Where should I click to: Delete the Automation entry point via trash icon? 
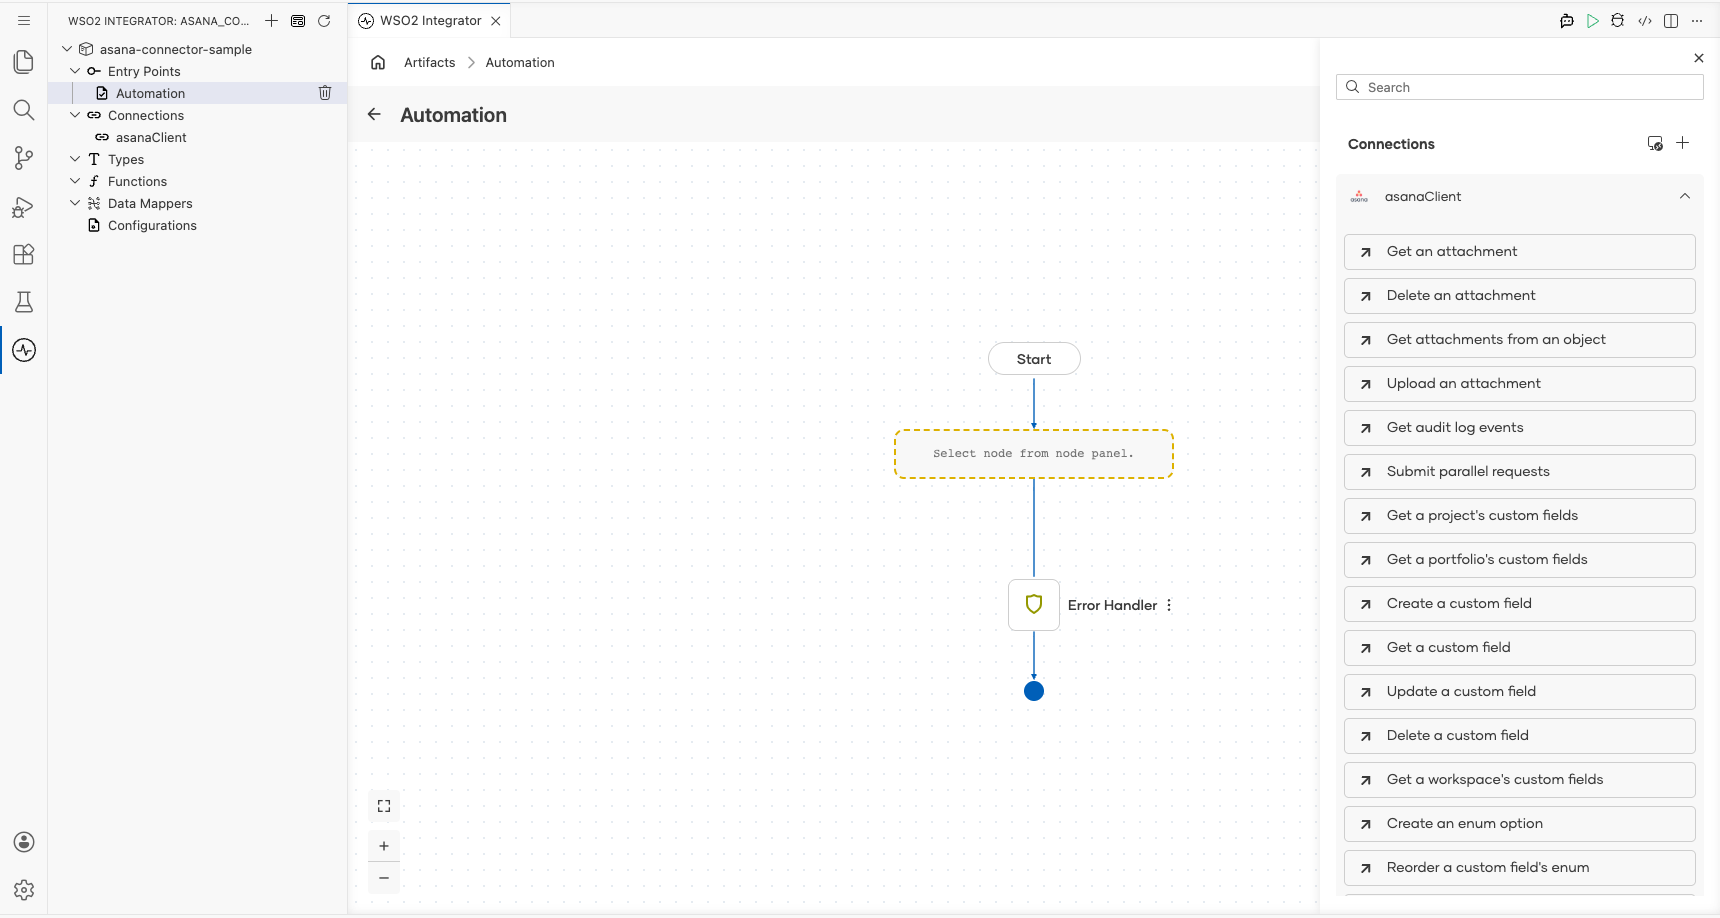tap(325, 93)
